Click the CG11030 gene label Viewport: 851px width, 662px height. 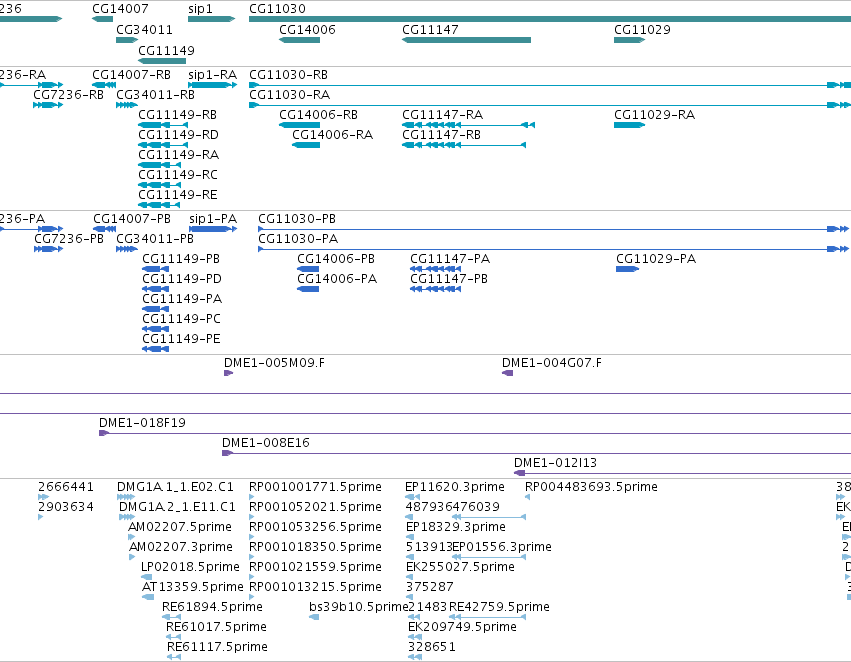click(x=277, y=9)
